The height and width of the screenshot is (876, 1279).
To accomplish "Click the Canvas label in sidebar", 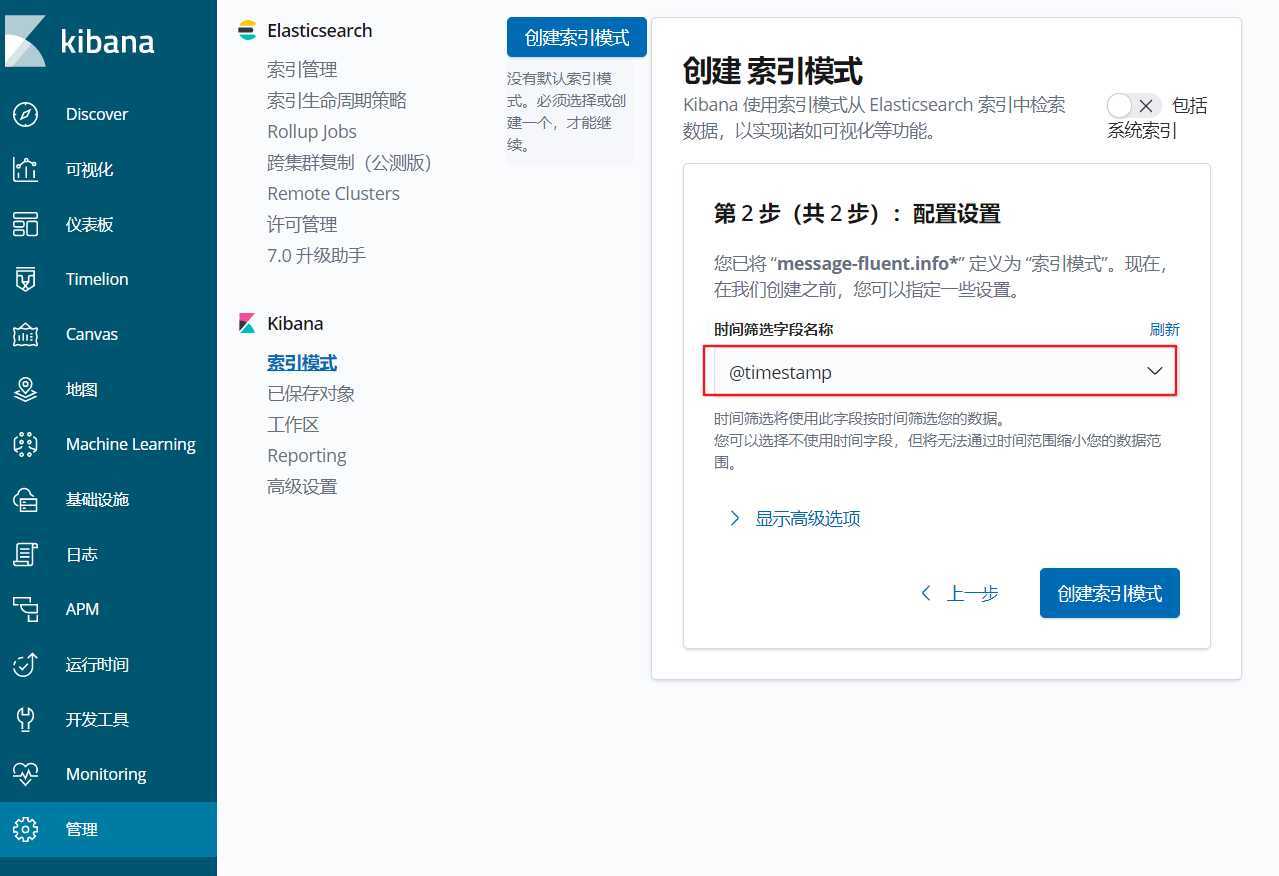I will tap(92, 334).
